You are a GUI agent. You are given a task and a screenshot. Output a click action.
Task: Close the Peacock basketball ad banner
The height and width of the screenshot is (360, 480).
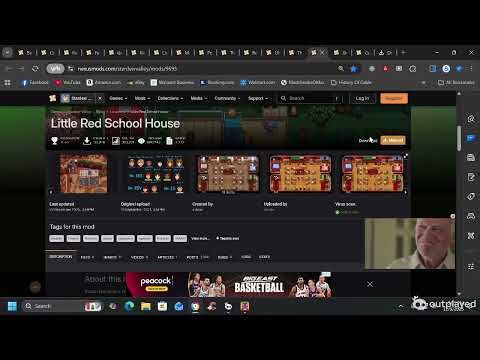370,284
